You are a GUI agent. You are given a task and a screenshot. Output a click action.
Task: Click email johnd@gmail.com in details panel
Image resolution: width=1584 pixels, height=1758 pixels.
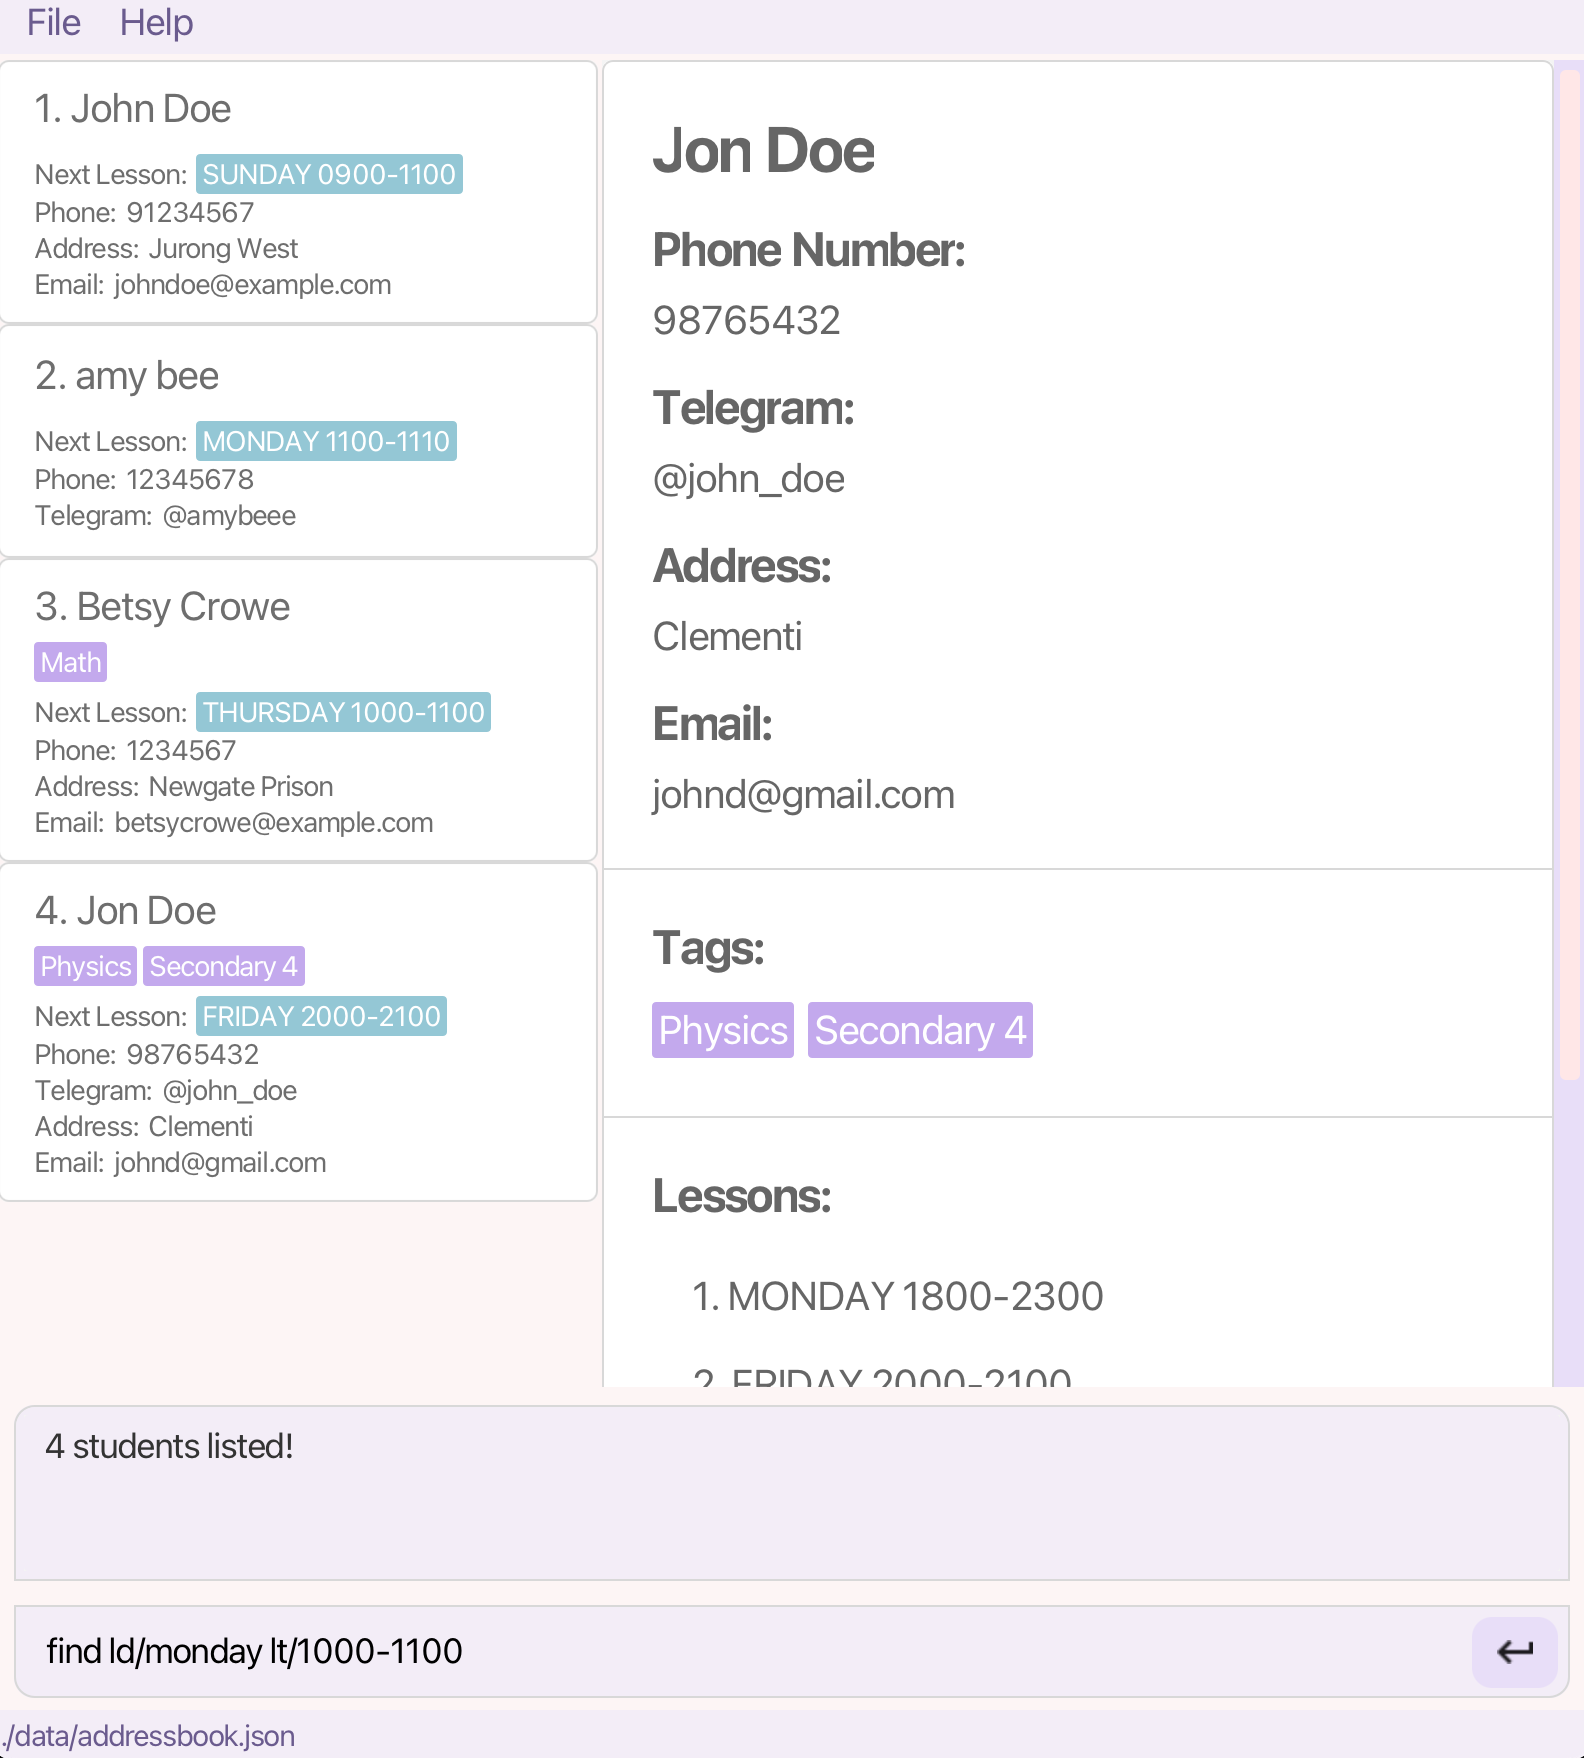(804, 795)
